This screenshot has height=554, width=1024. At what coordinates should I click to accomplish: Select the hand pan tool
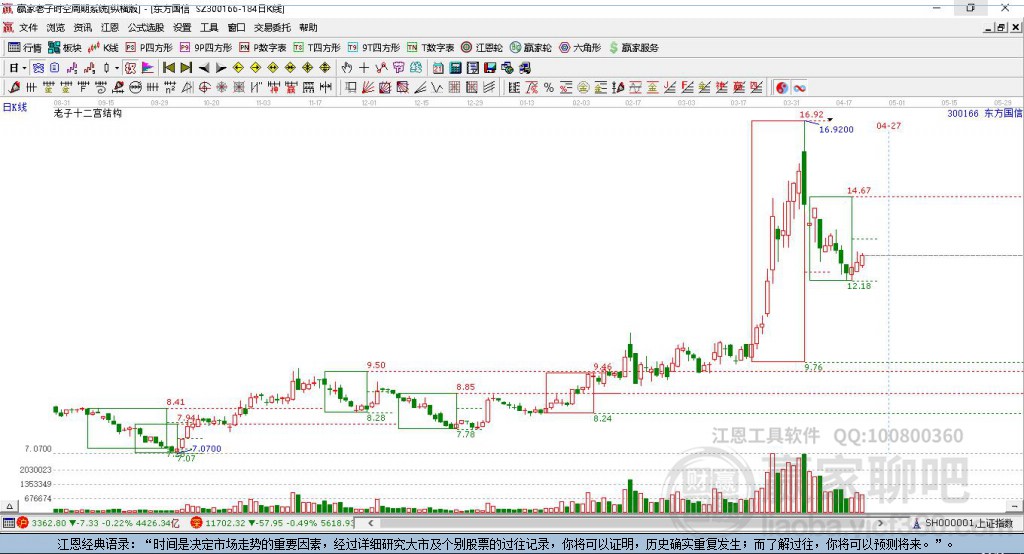pos(347,68)
